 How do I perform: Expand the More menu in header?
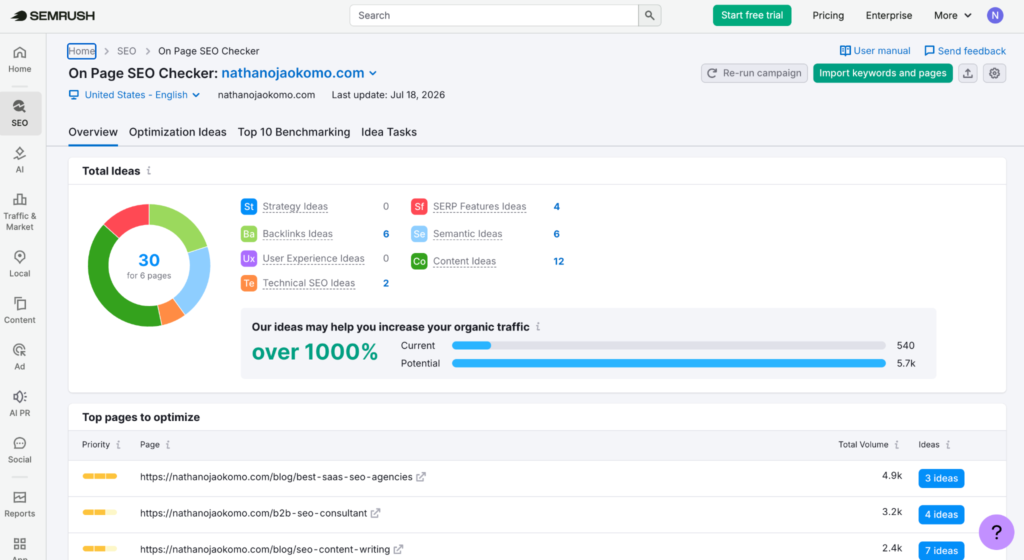tap(952, 15)
